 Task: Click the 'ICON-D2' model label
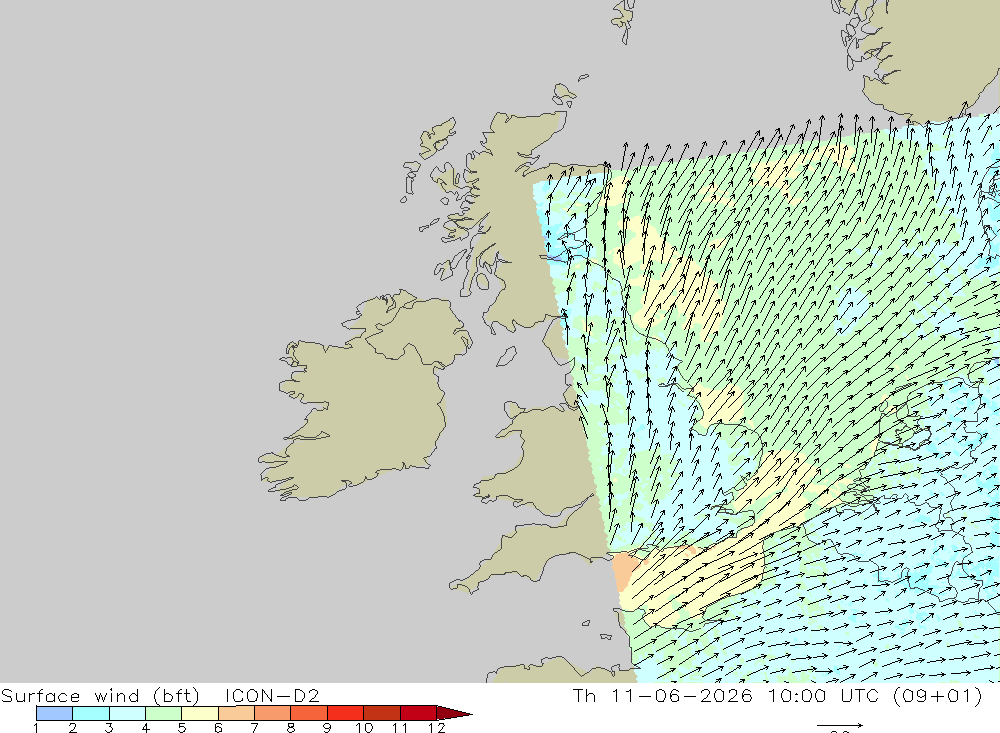[x=272, y=695]
